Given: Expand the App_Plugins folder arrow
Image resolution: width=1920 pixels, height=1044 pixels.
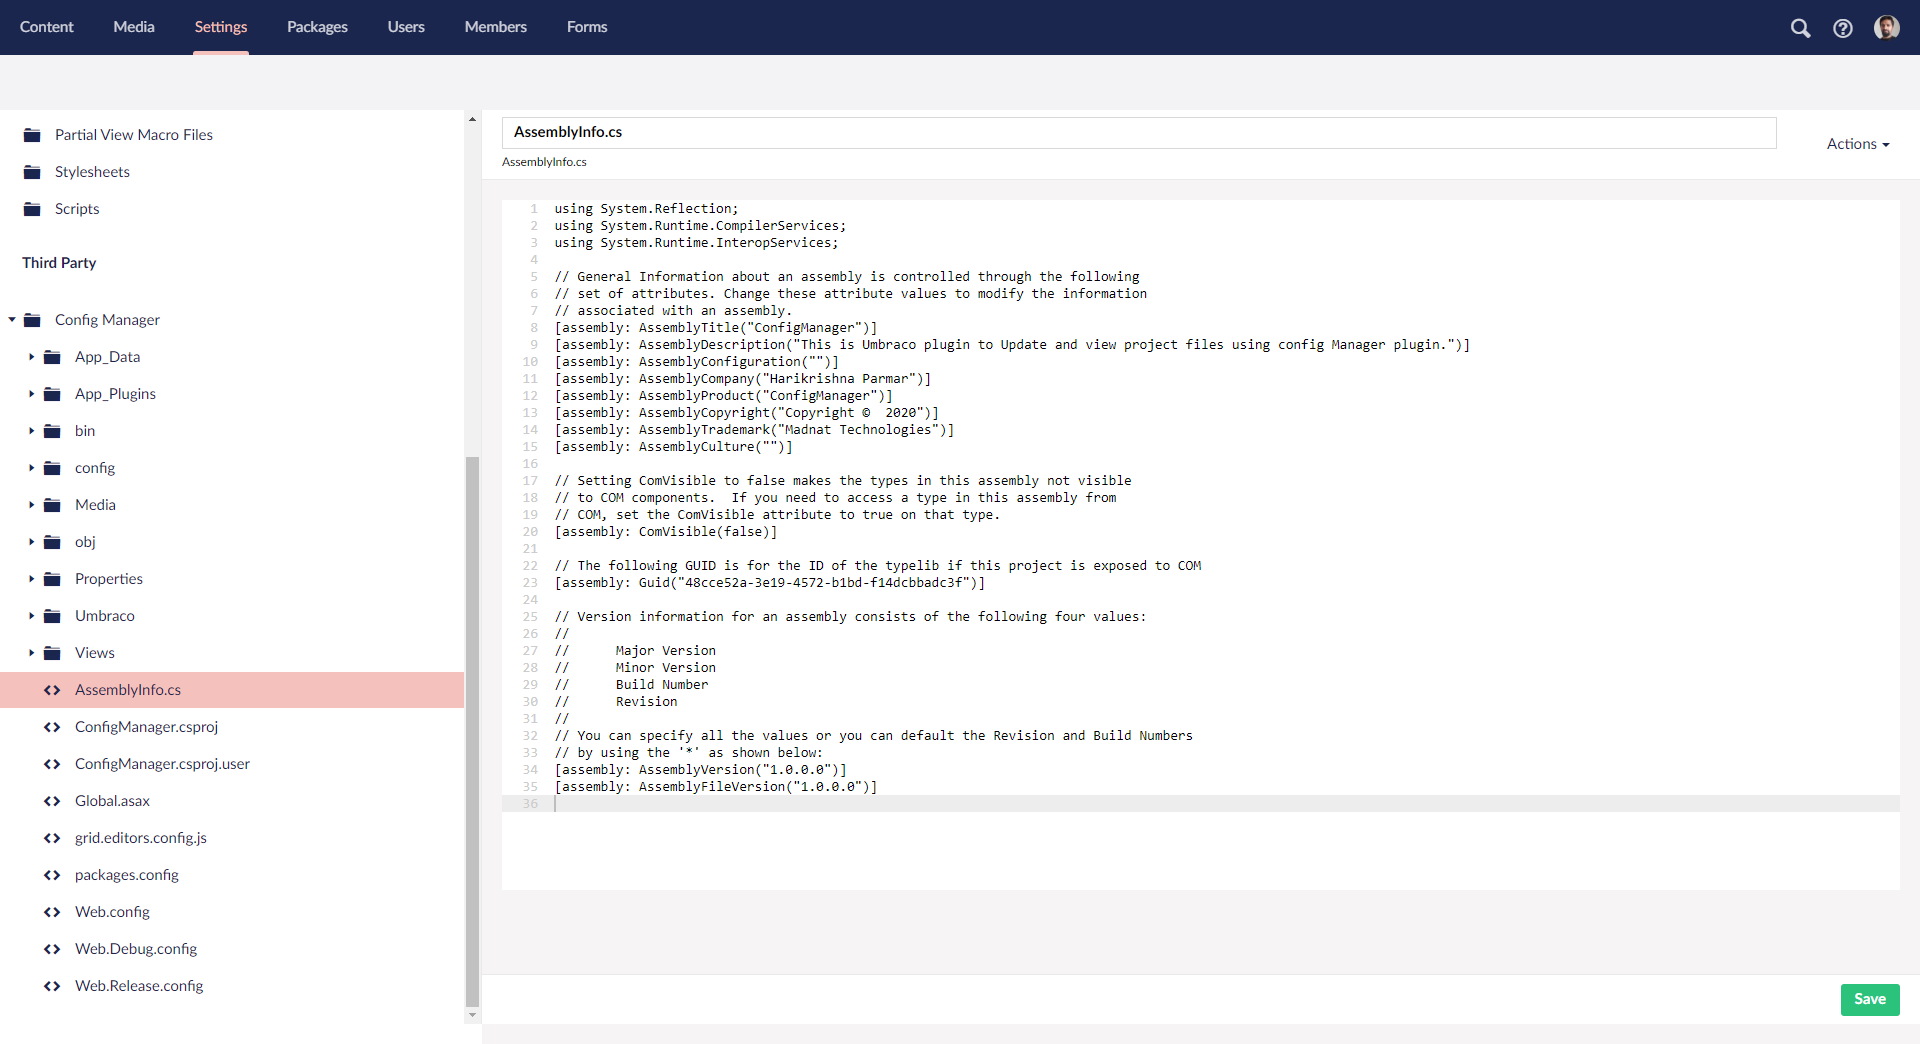Looking at the screenshot, I should [31, 394].
